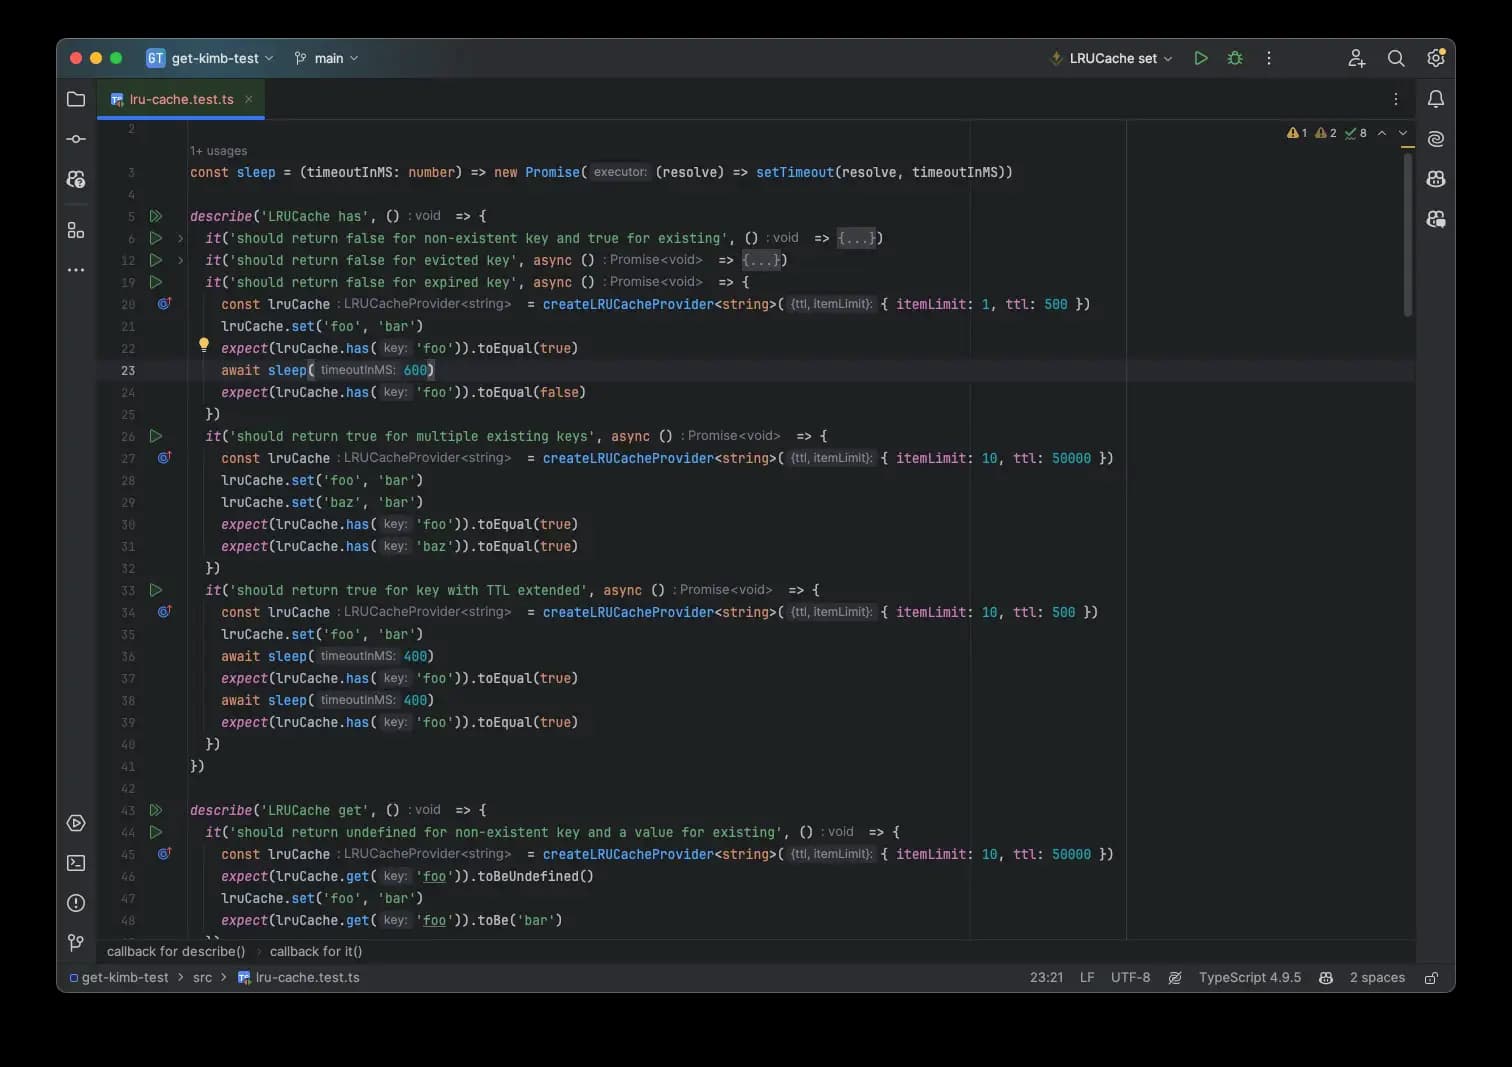Open the Project tool window folder icon
The image size is (1512, 1067).
click(x=76, y=99)
